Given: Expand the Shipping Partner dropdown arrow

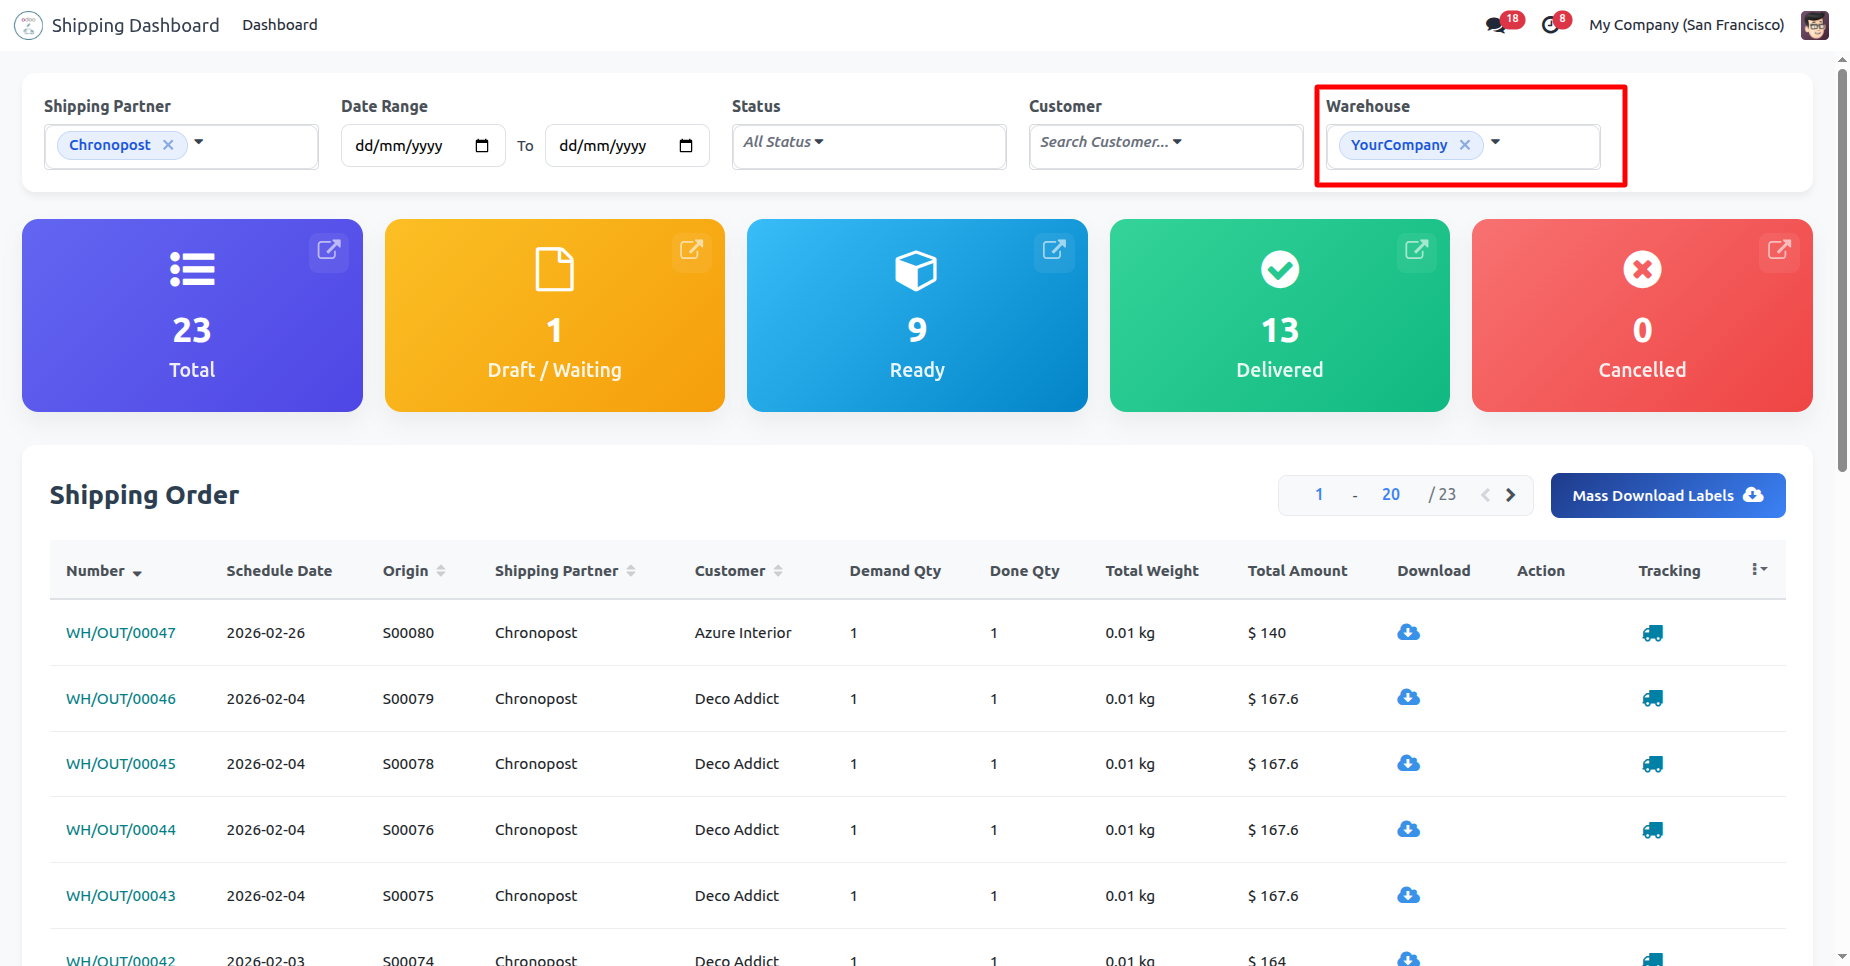Looking at the screenshot, I should tap(199, 142).
